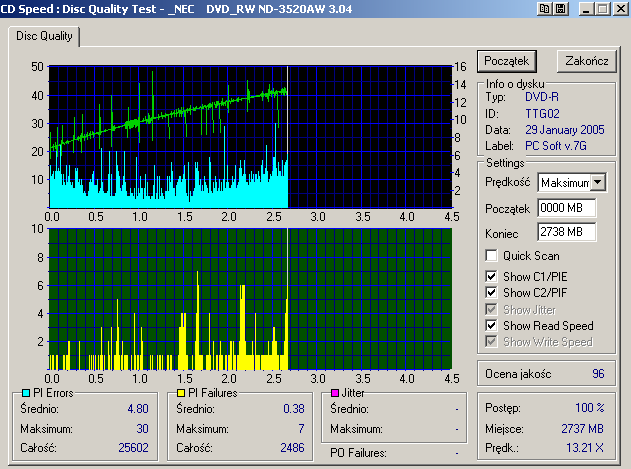Click the disc type value DVD-R
Viewport: 631px width, 469px height.
(542, 97)
